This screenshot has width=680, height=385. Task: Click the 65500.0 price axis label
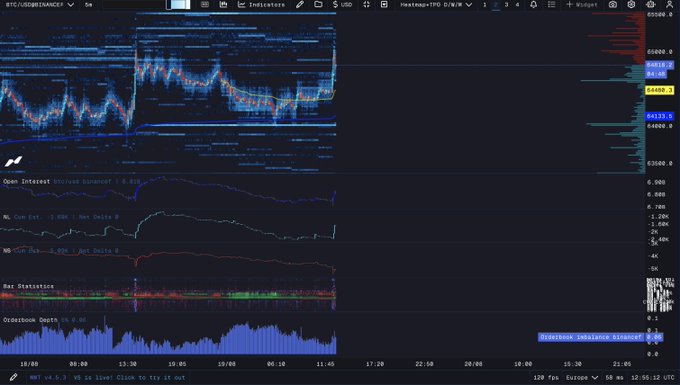pyautogui.click(x=659, y=14)
